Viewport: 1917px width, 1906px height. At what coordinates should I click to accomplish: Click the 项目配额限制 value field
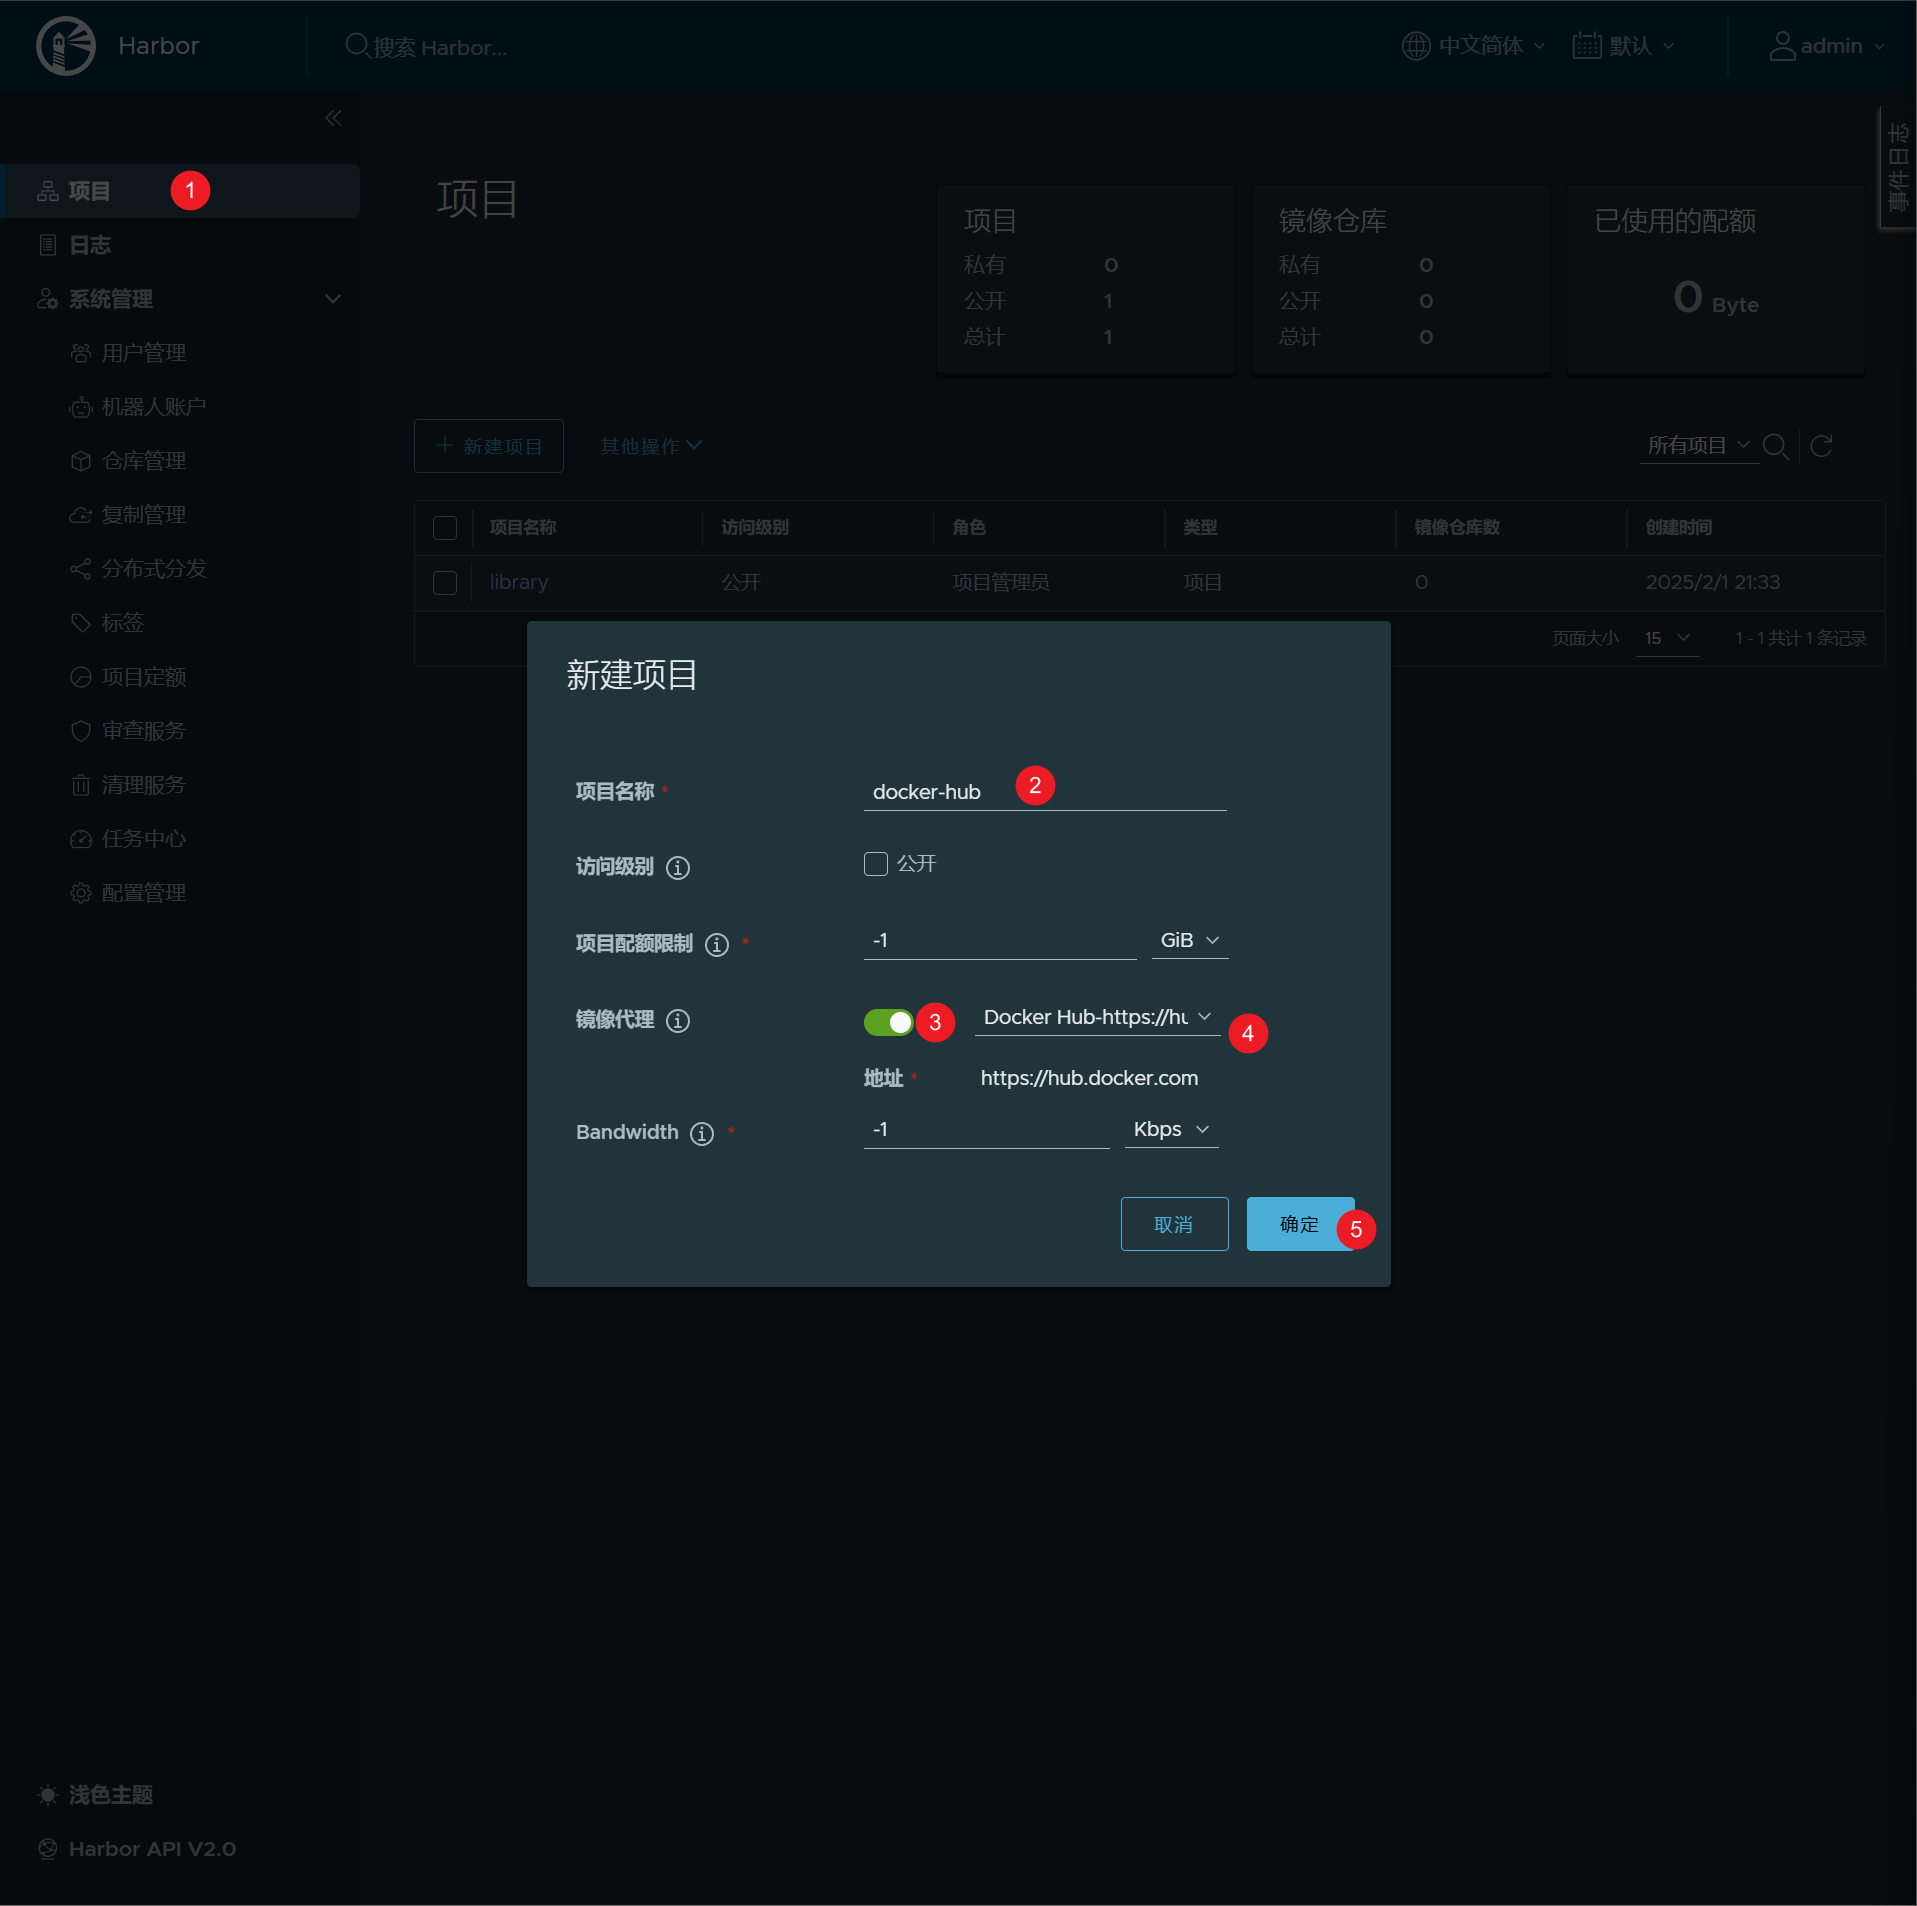1000,940
